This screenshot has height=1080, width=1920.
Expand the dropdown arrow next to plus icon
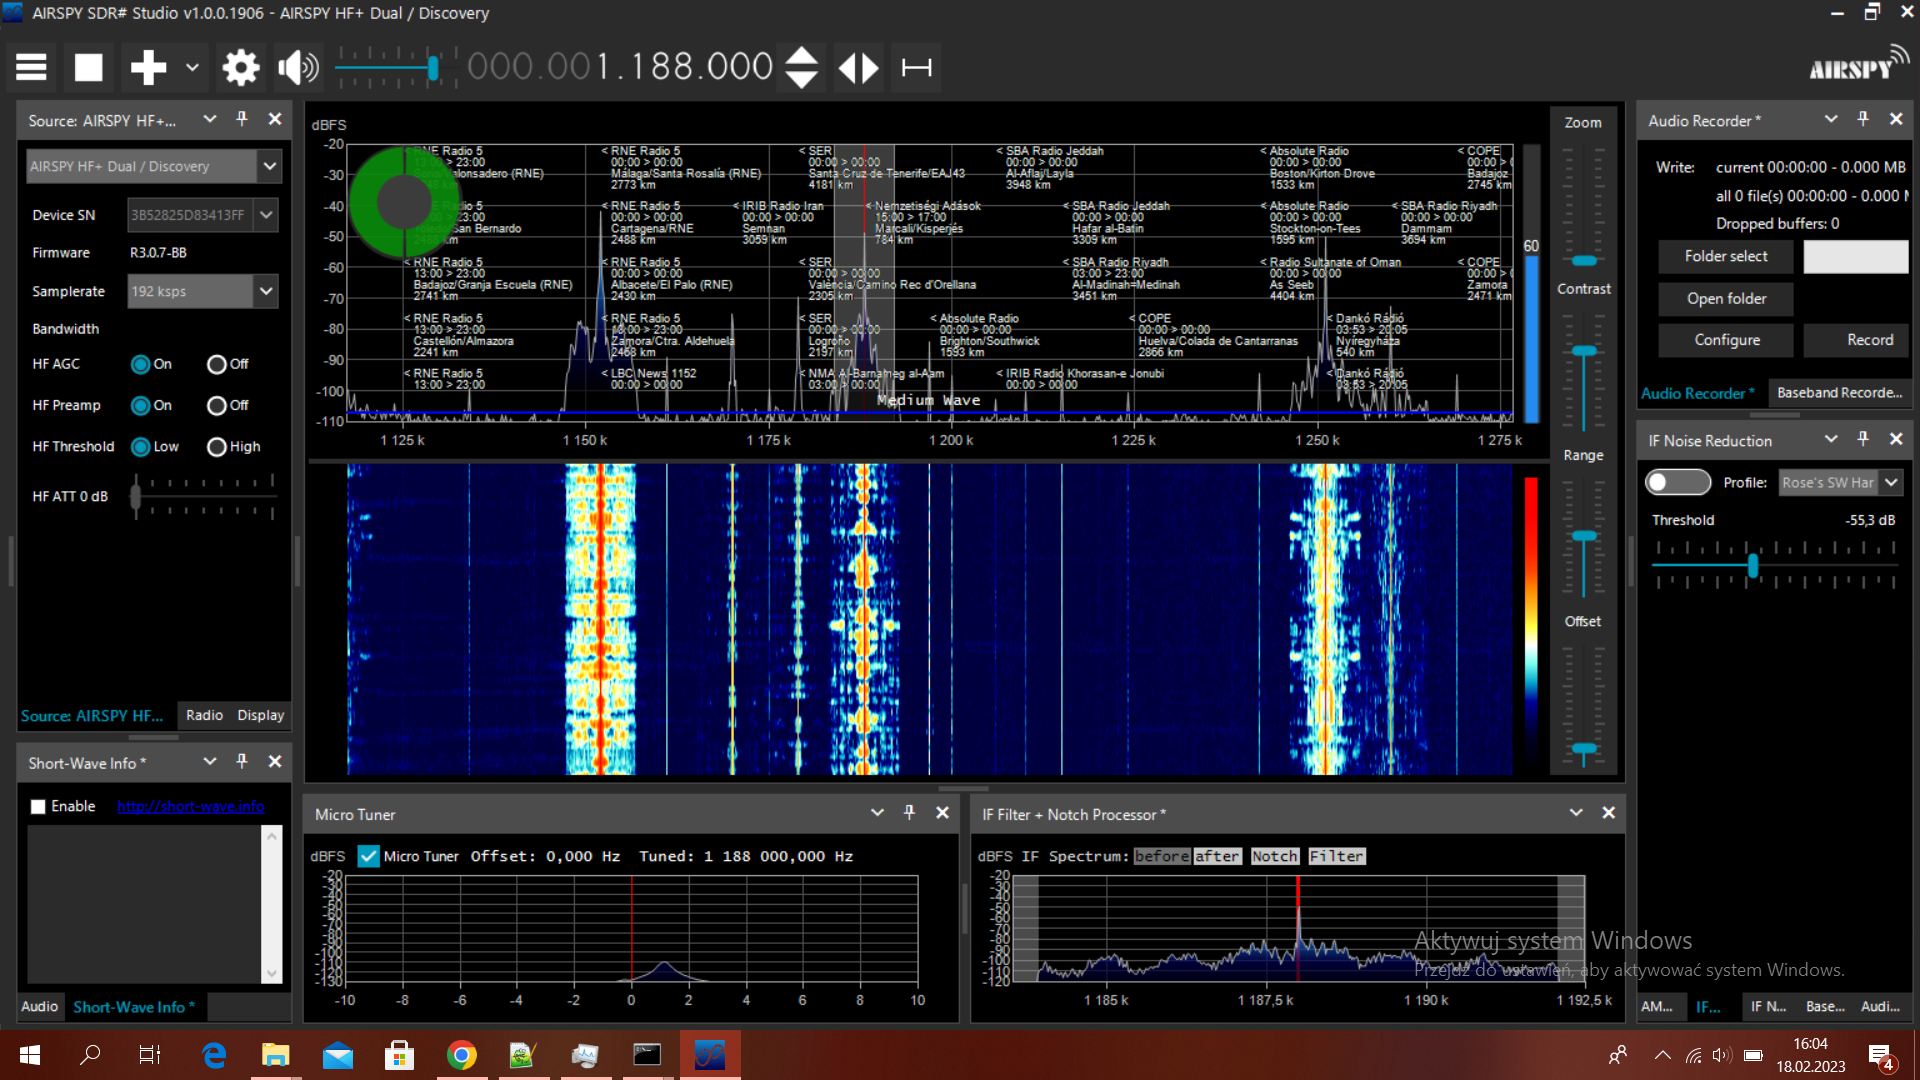pyautogui.click(x=192, y=68)
